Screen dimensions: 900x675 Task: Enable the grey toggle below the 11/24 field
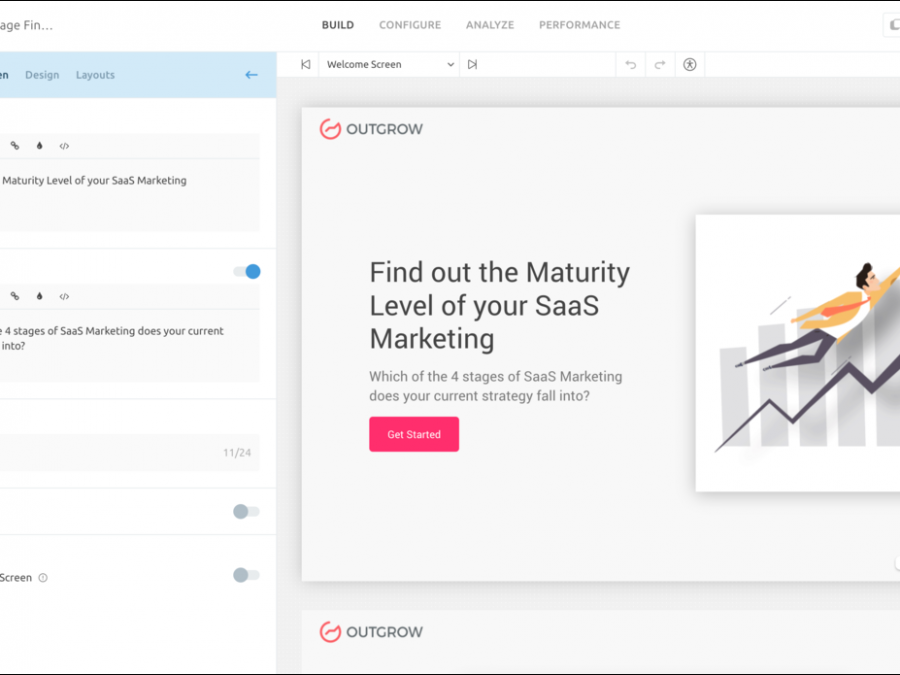pos(246,511)
